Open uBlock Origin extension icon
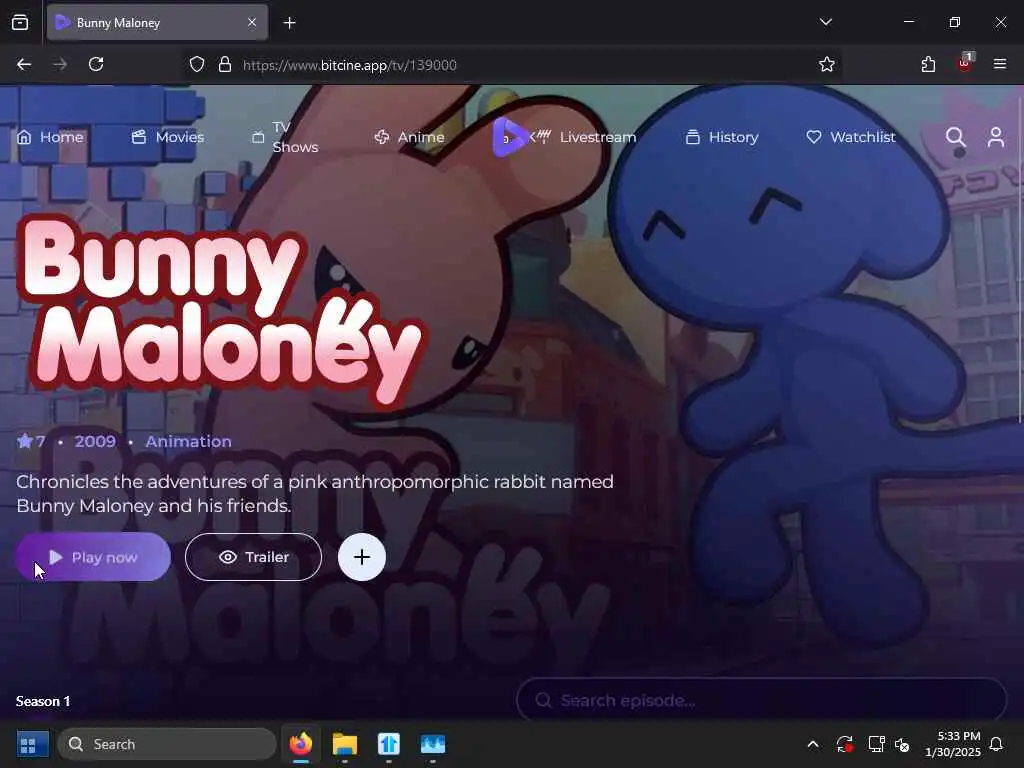 pos(965,63)
